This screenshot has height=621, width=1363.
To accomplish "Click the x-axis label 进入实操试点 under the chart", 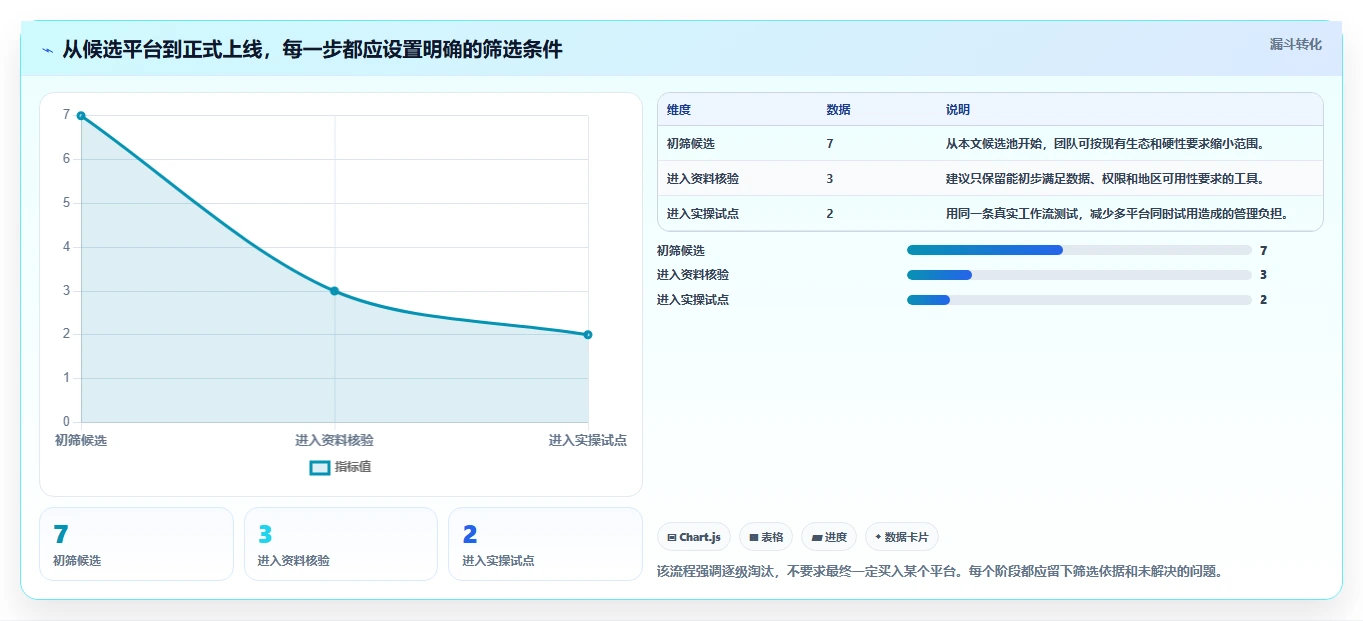I will click(588, 440).
